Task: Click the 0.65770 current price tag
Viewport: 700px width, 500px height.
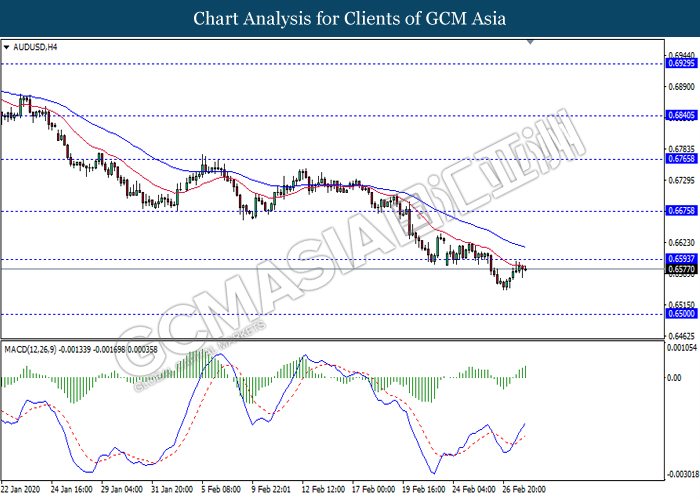Action: coord(680,269)
